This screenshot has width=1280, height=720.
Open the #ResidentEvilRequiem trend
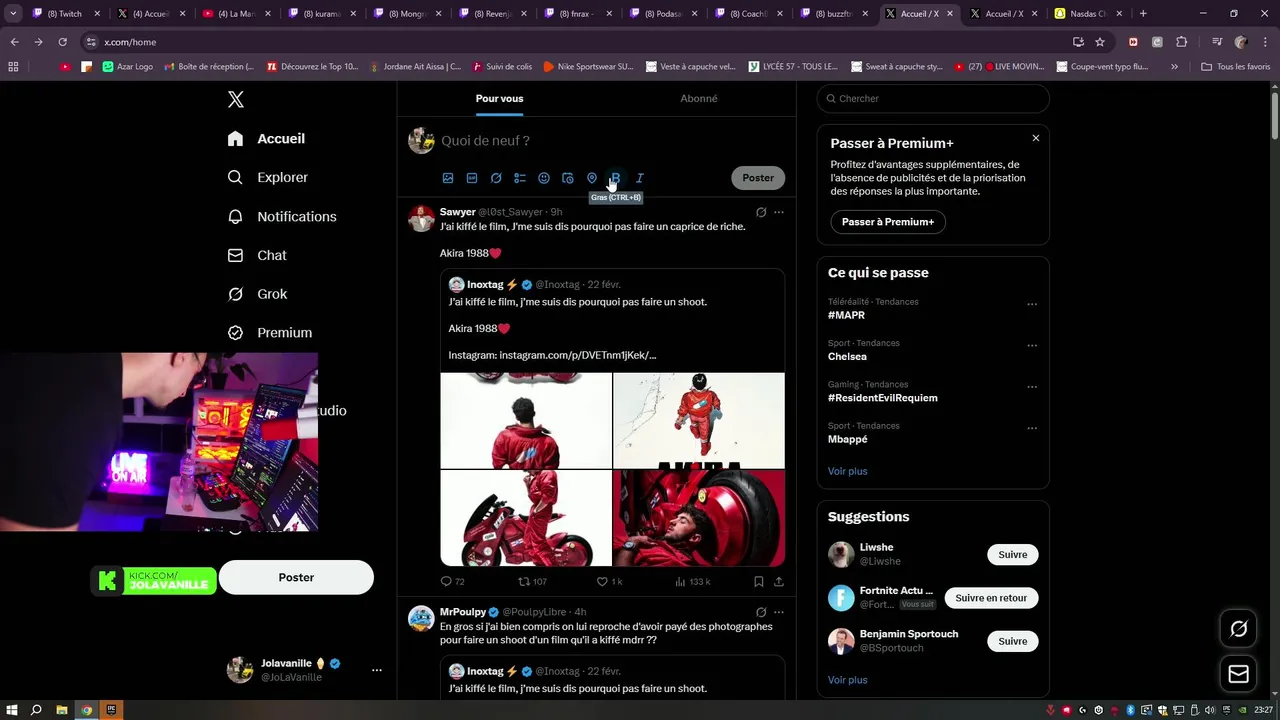[x=883, y=398]
